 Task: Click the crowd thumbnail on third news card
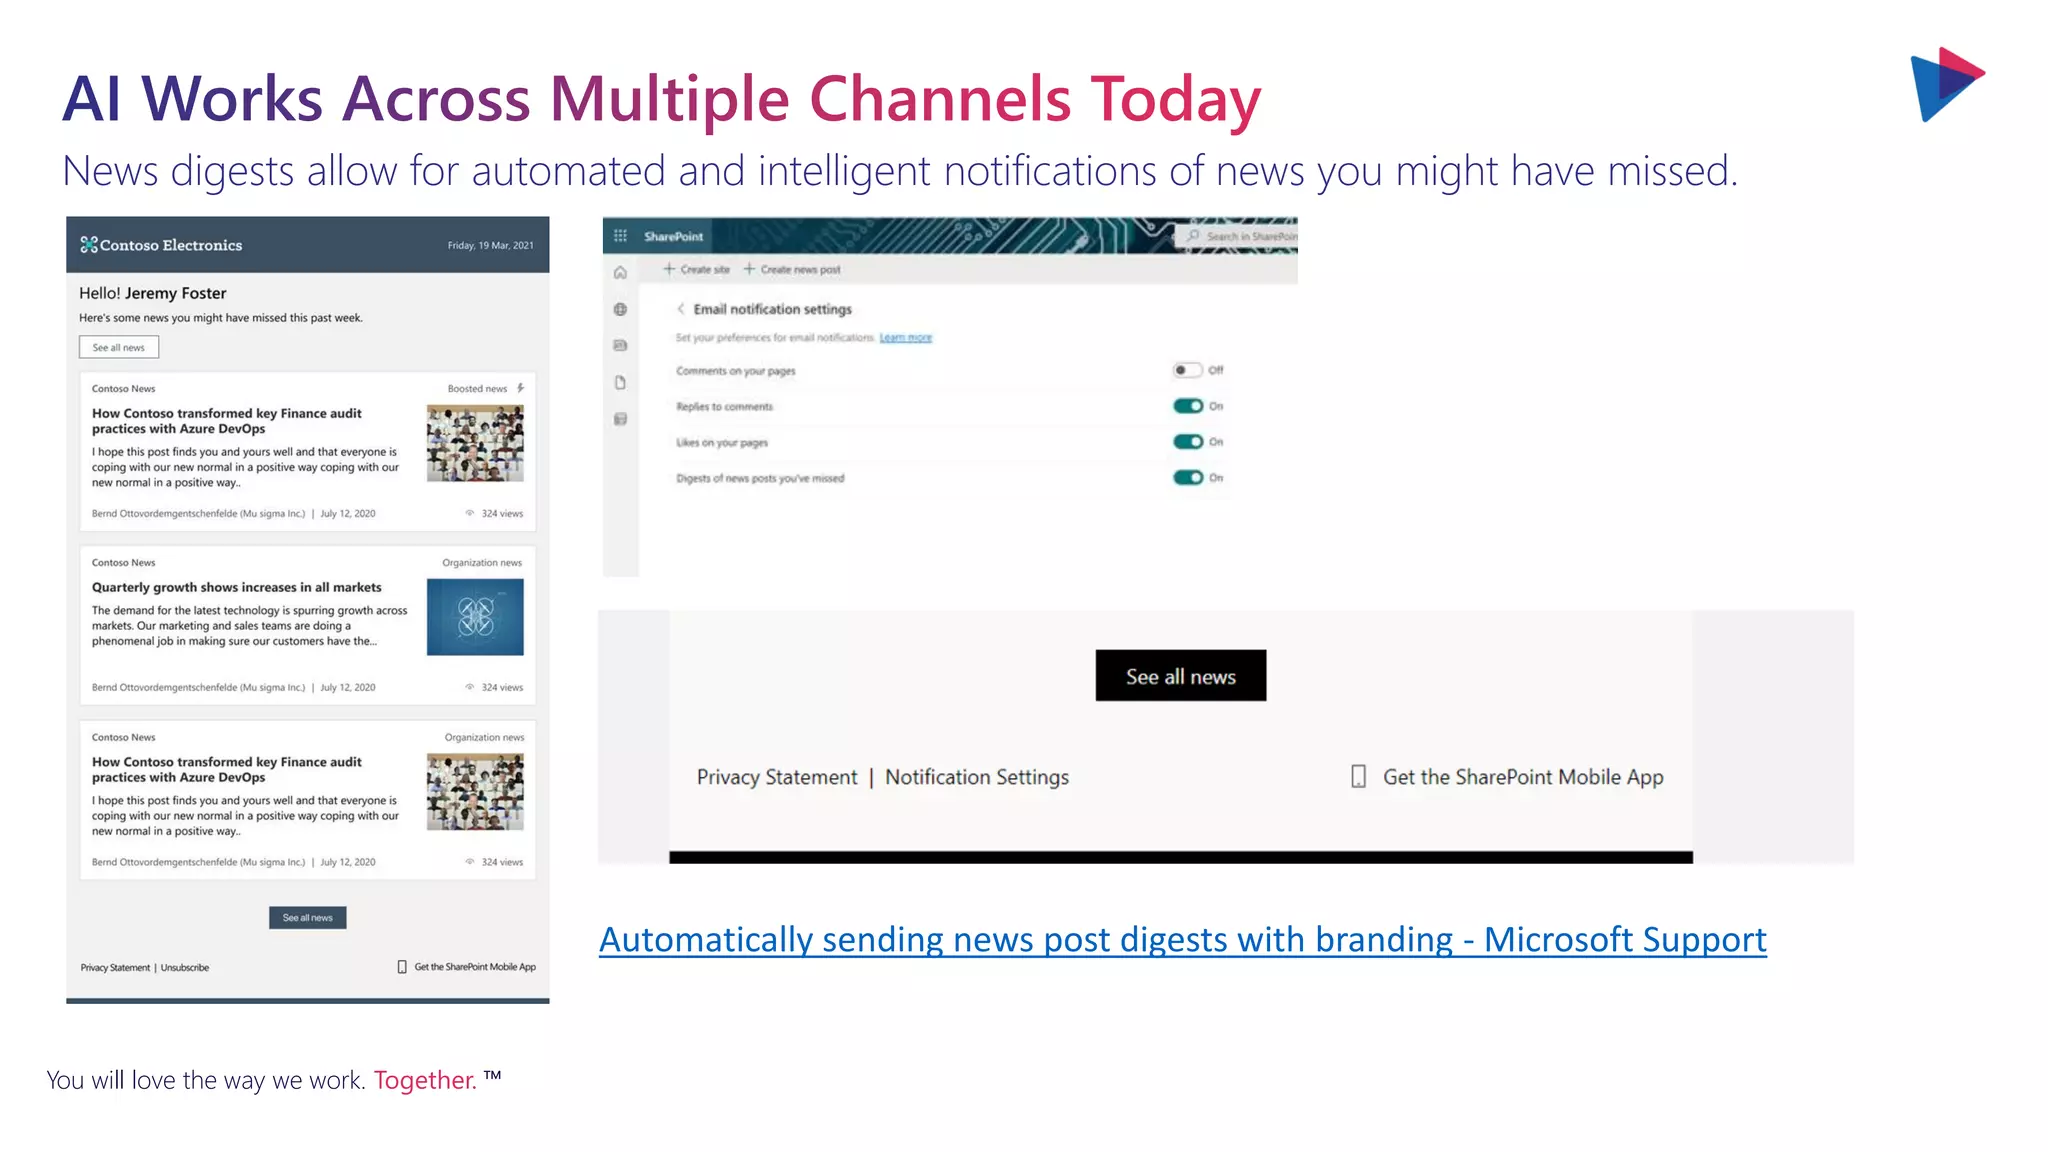point(475,791)
